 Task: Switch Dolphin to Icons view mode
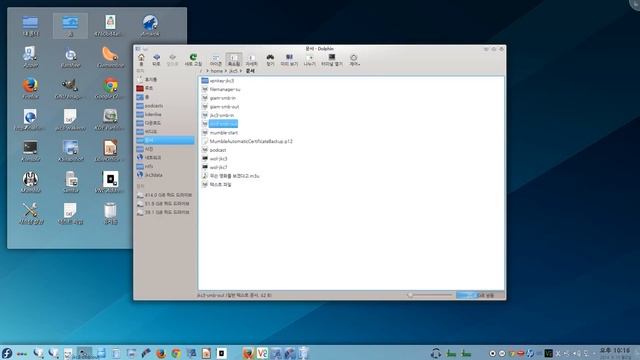pos(216,60)
